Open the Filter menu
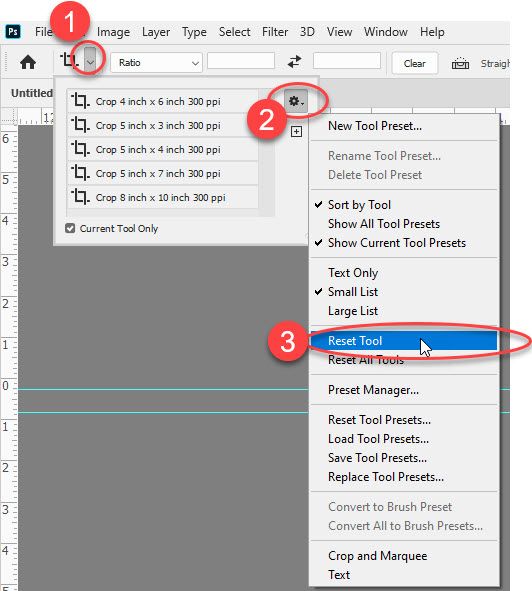 [275, 32]
